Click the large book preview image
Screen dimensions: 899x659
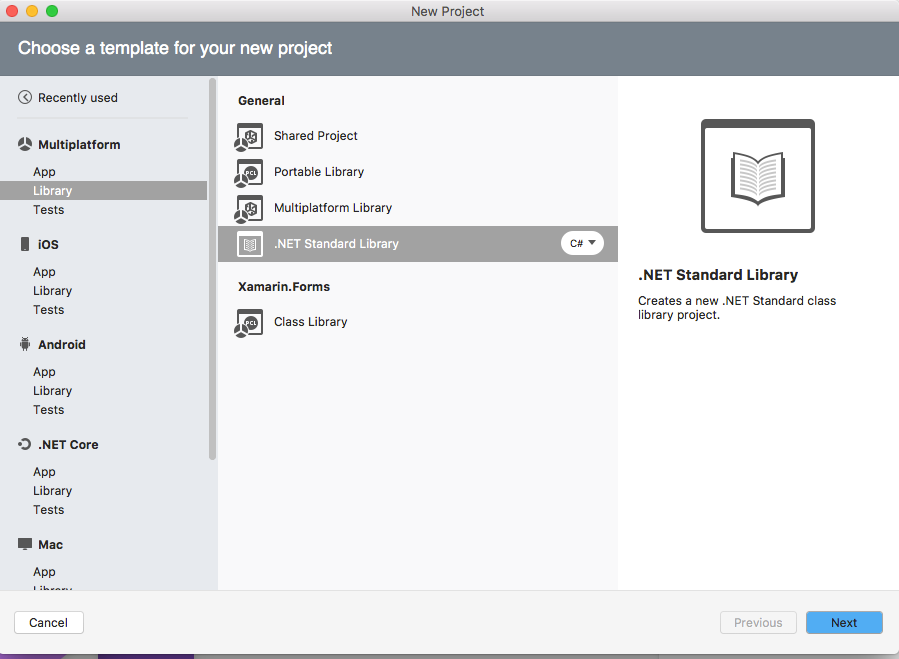pyautogui.click(x=757, y=176)
